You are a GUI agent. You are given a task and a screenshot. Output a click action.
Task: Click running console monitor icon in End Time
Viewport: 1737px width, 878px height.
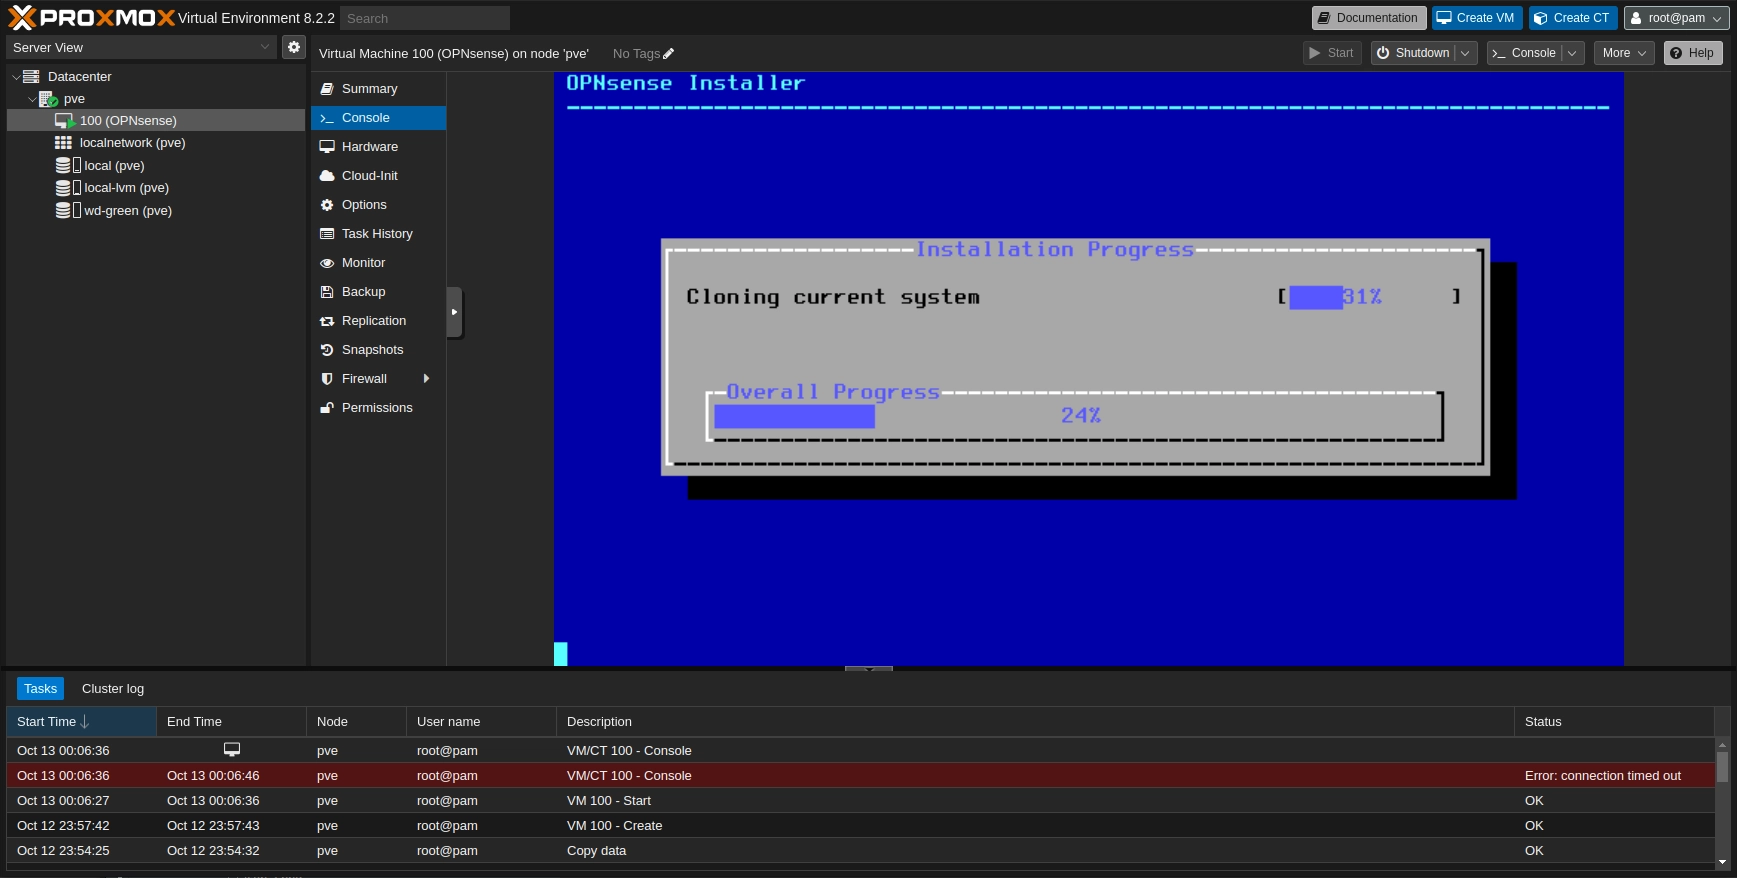tap(232, 749)
